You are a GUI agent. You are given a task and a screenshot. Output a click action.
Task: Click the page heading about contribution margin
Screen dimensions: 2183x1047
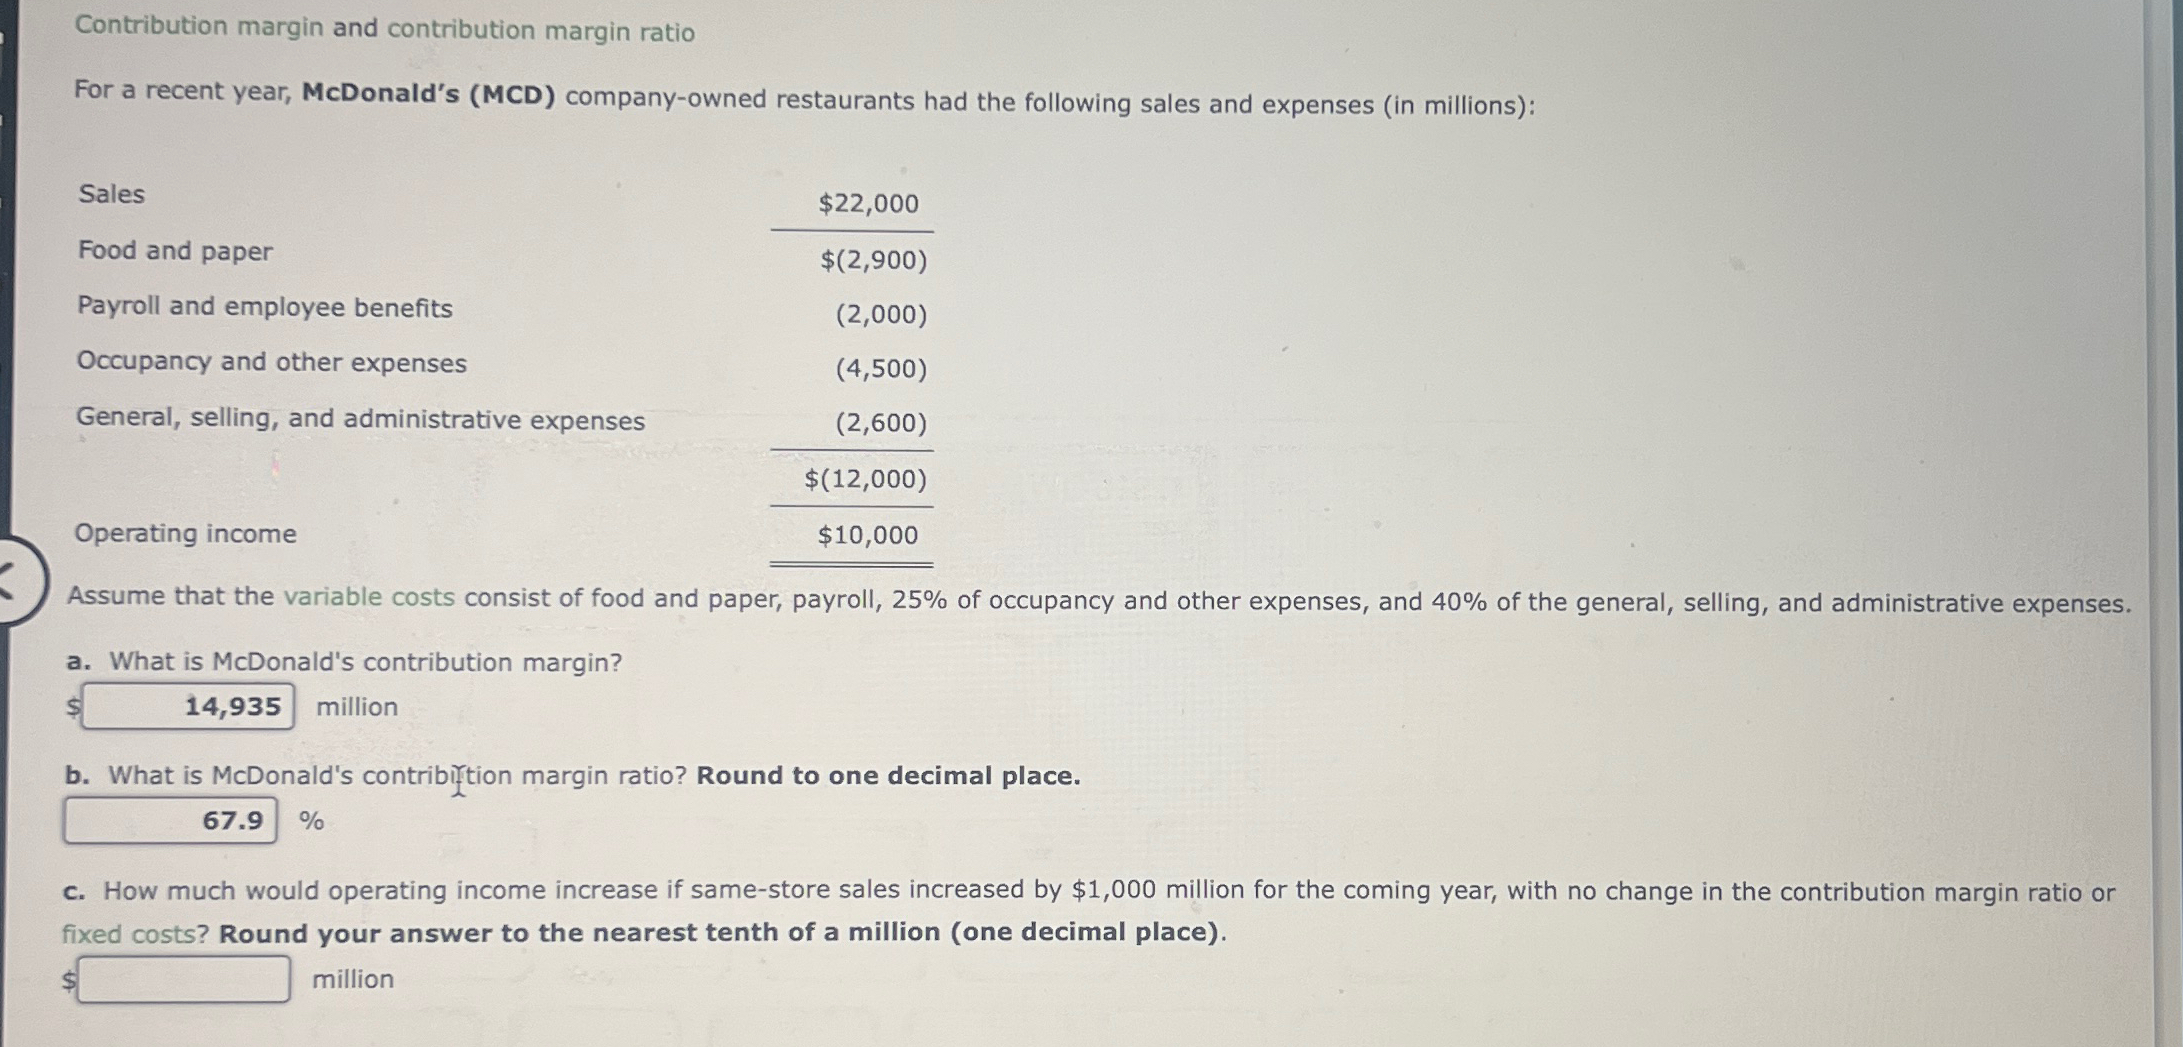(384, 29)
